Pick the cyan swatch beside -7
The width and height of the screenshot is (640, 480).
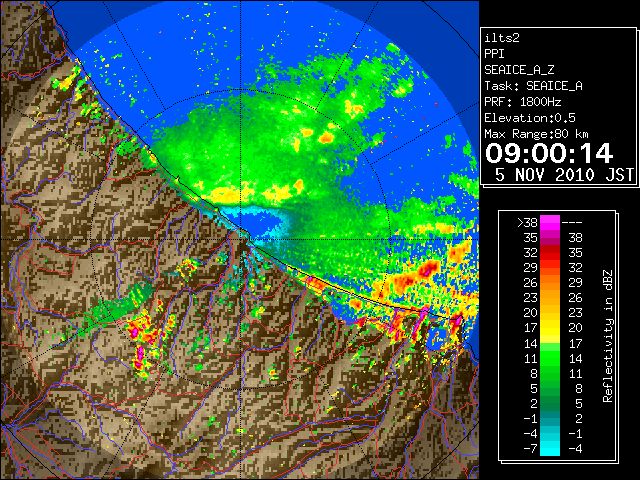pyautogui.click(x=550, y=449)
